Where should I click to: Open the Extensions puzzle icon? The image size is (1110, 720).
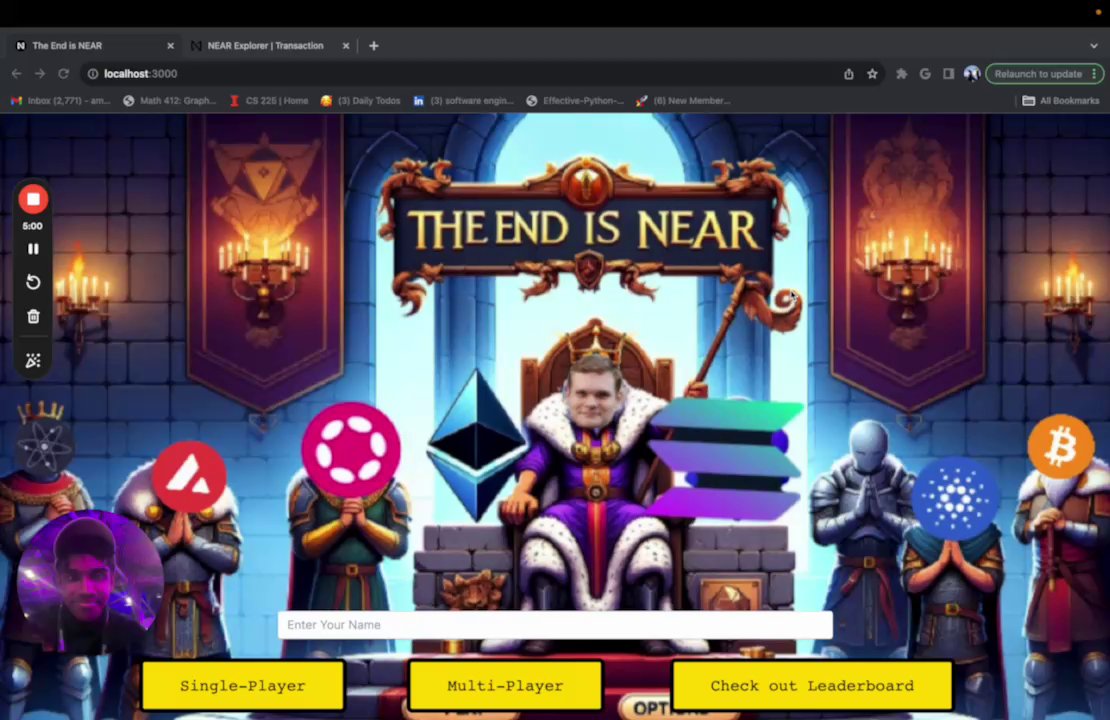[x=901, y=74]
